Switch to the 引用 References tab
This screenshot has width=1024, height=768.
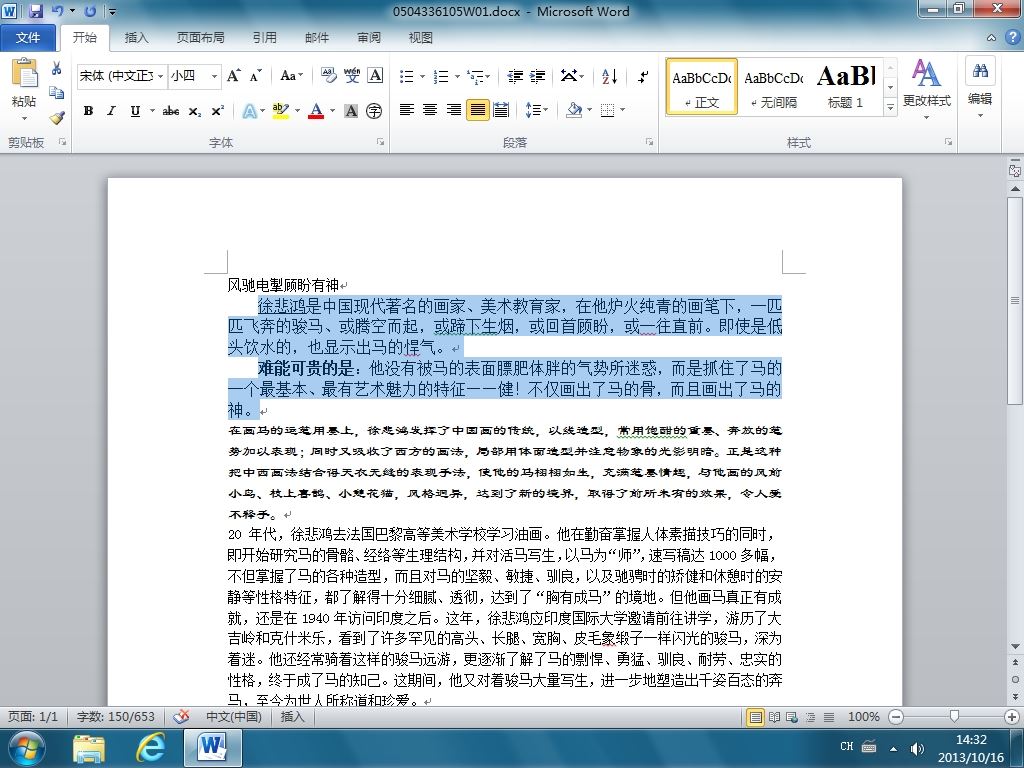pos(264,38)
